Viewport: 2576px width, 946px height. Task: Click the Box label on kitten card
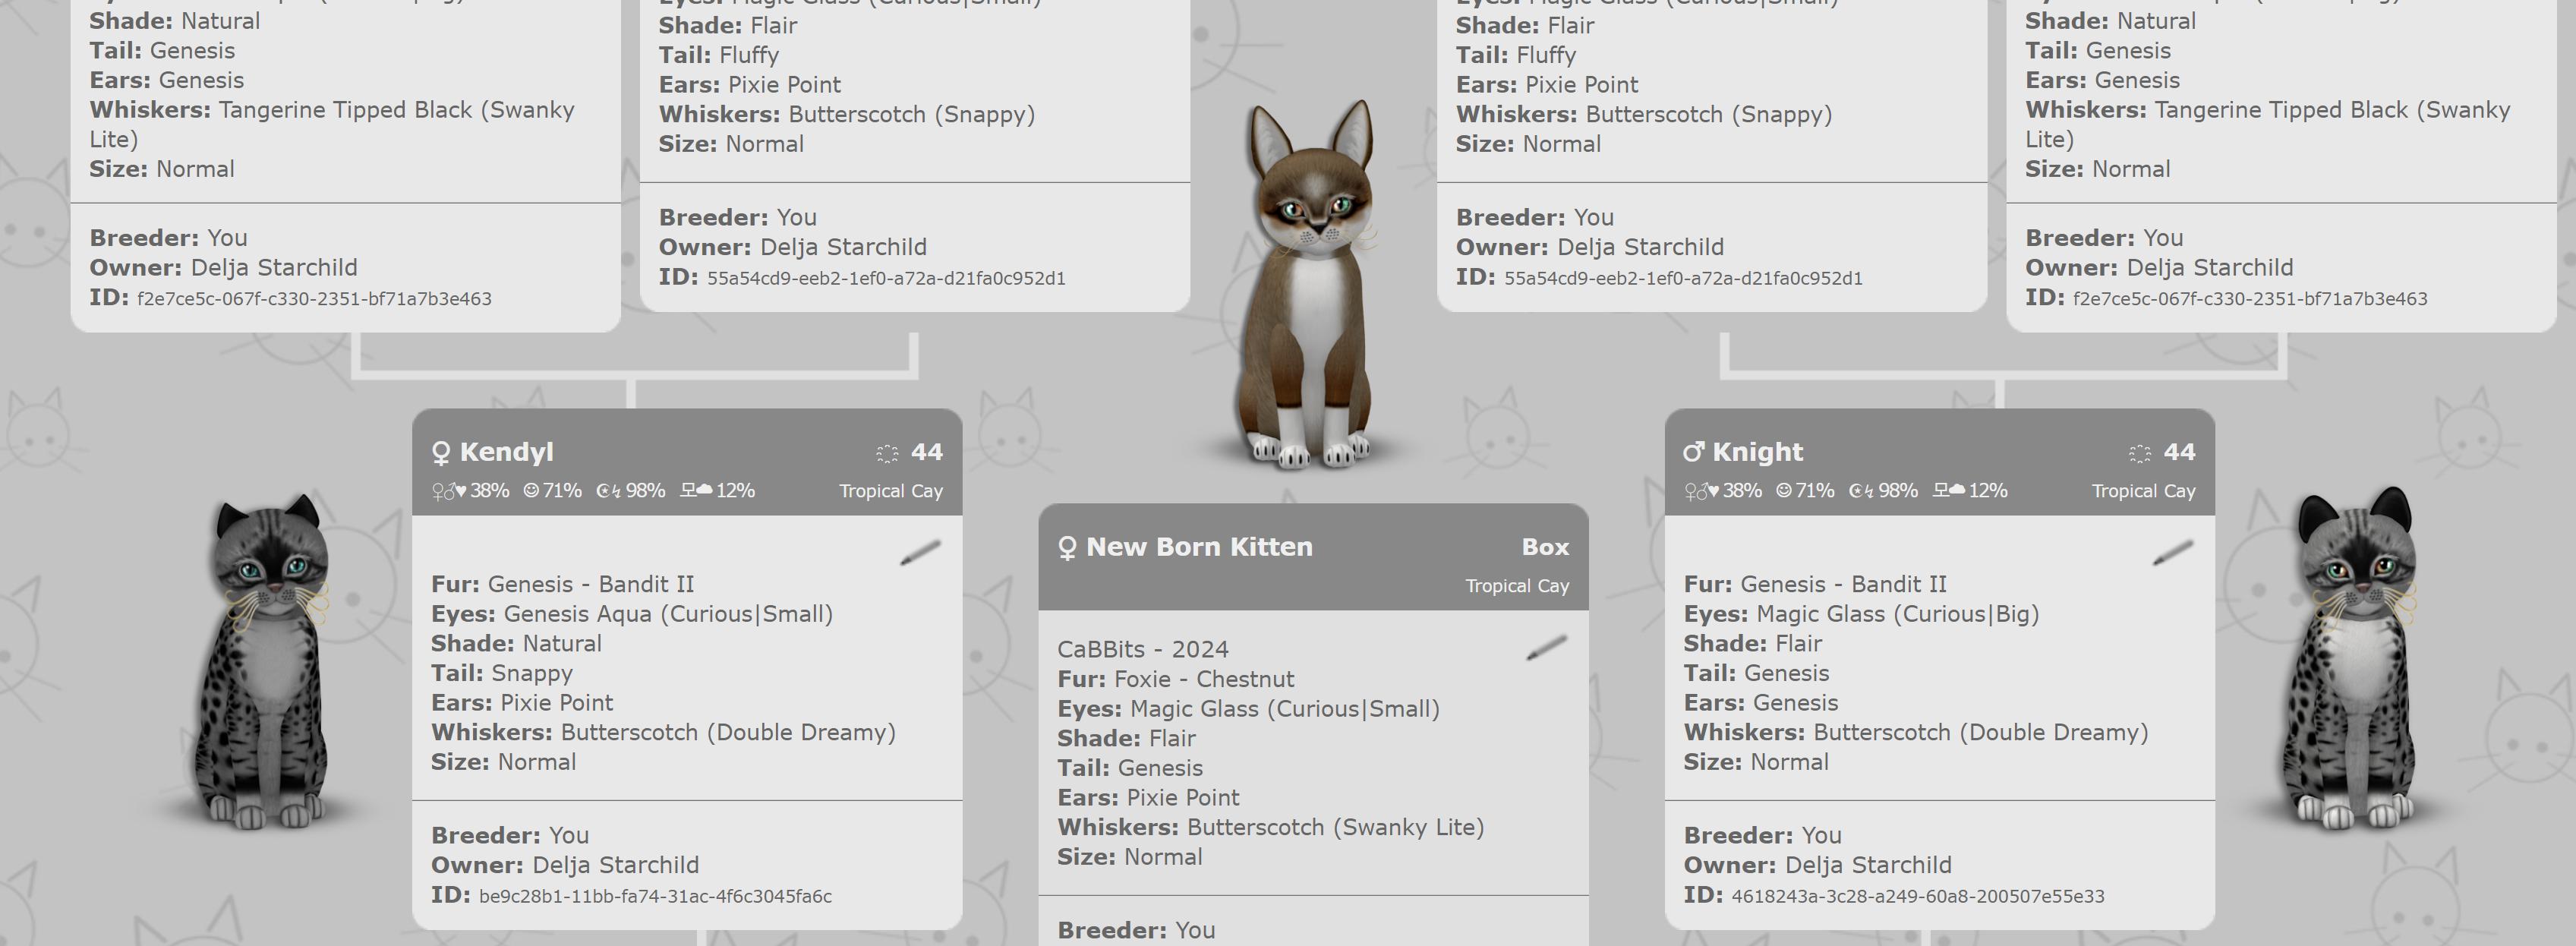coord(1544,547)
